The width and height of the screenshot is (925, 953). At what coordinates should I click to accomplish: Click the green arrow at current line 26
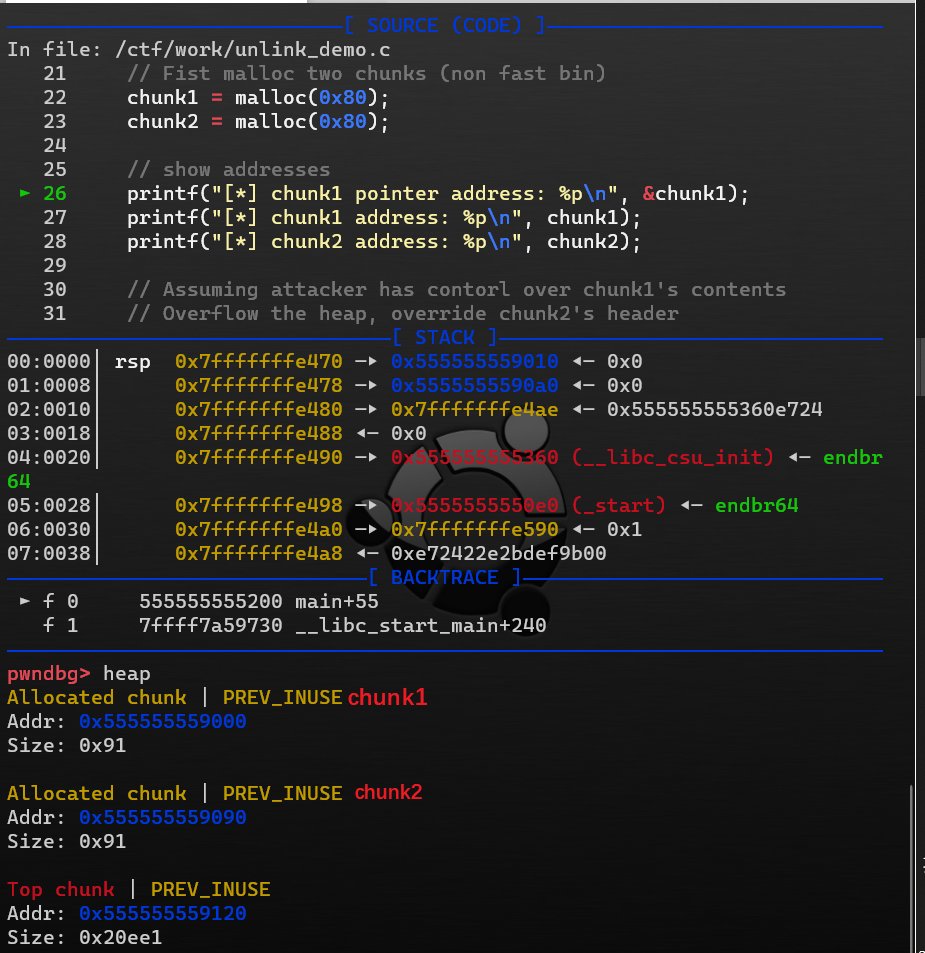coord(25,193)
